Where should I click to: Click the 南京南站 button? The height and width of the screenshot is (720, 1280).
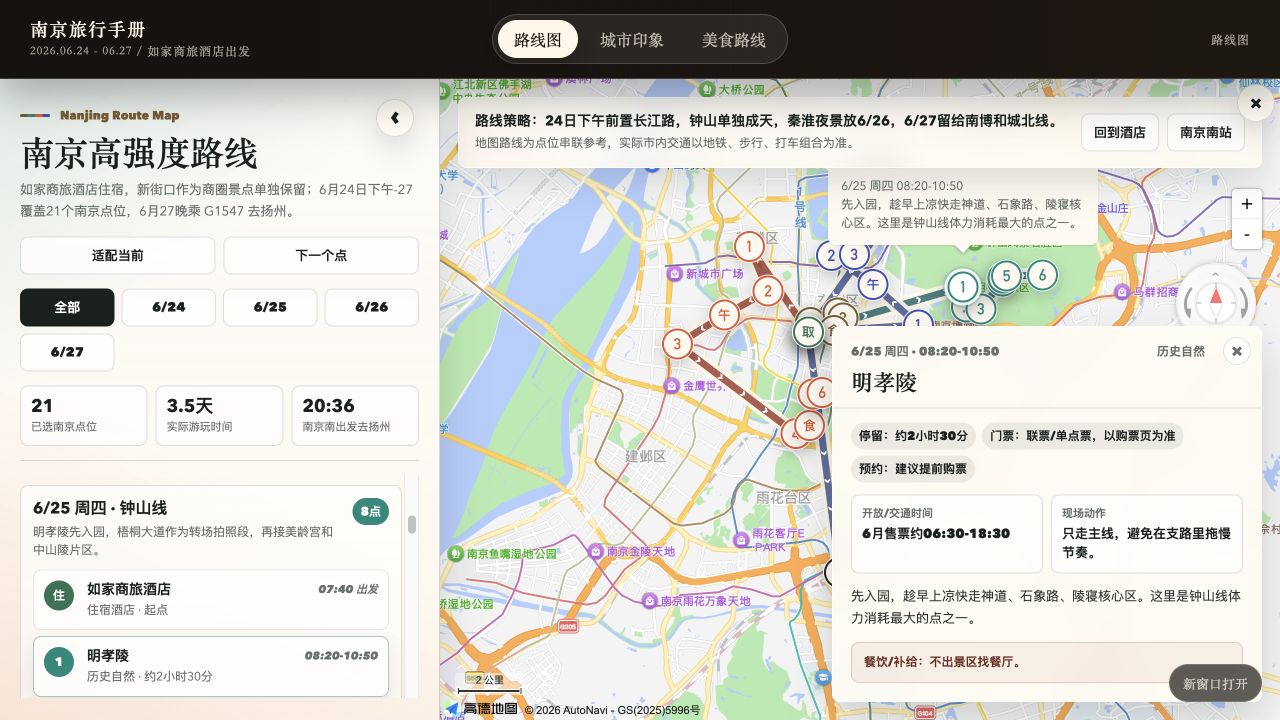1206,132
